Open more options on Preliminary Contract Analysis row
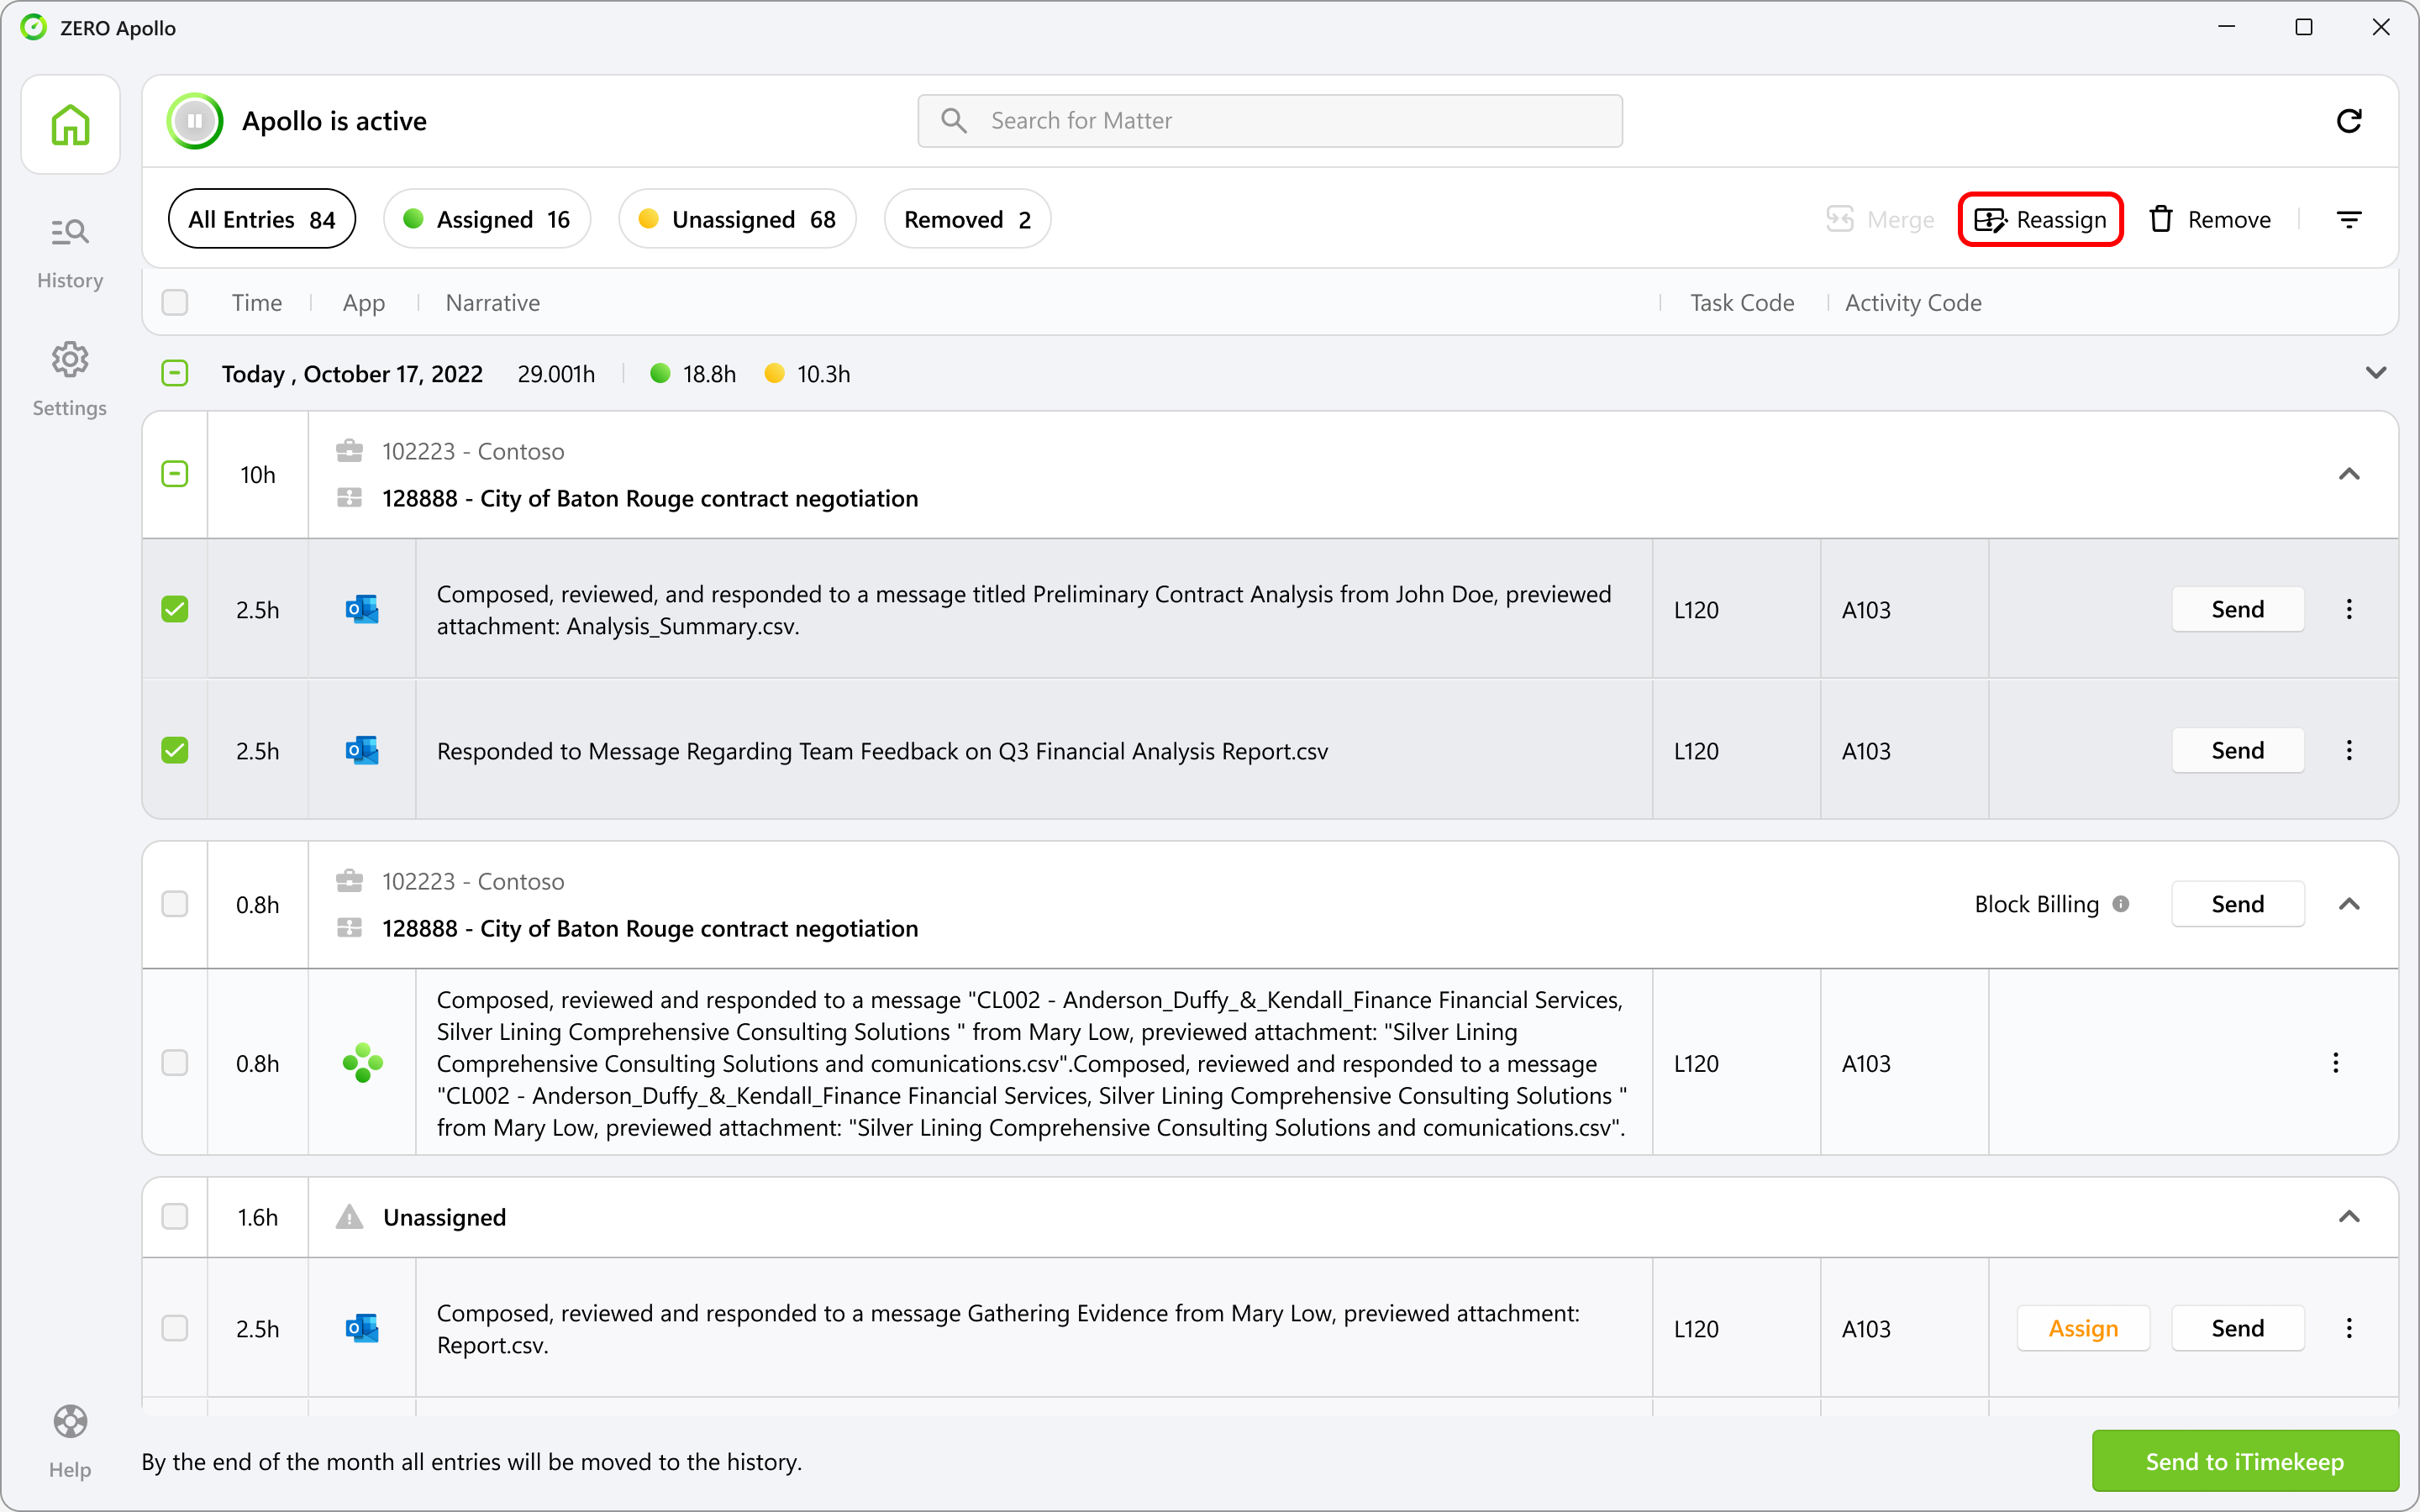Viewport: 2420px width, 1512px height. [2349, 609]
